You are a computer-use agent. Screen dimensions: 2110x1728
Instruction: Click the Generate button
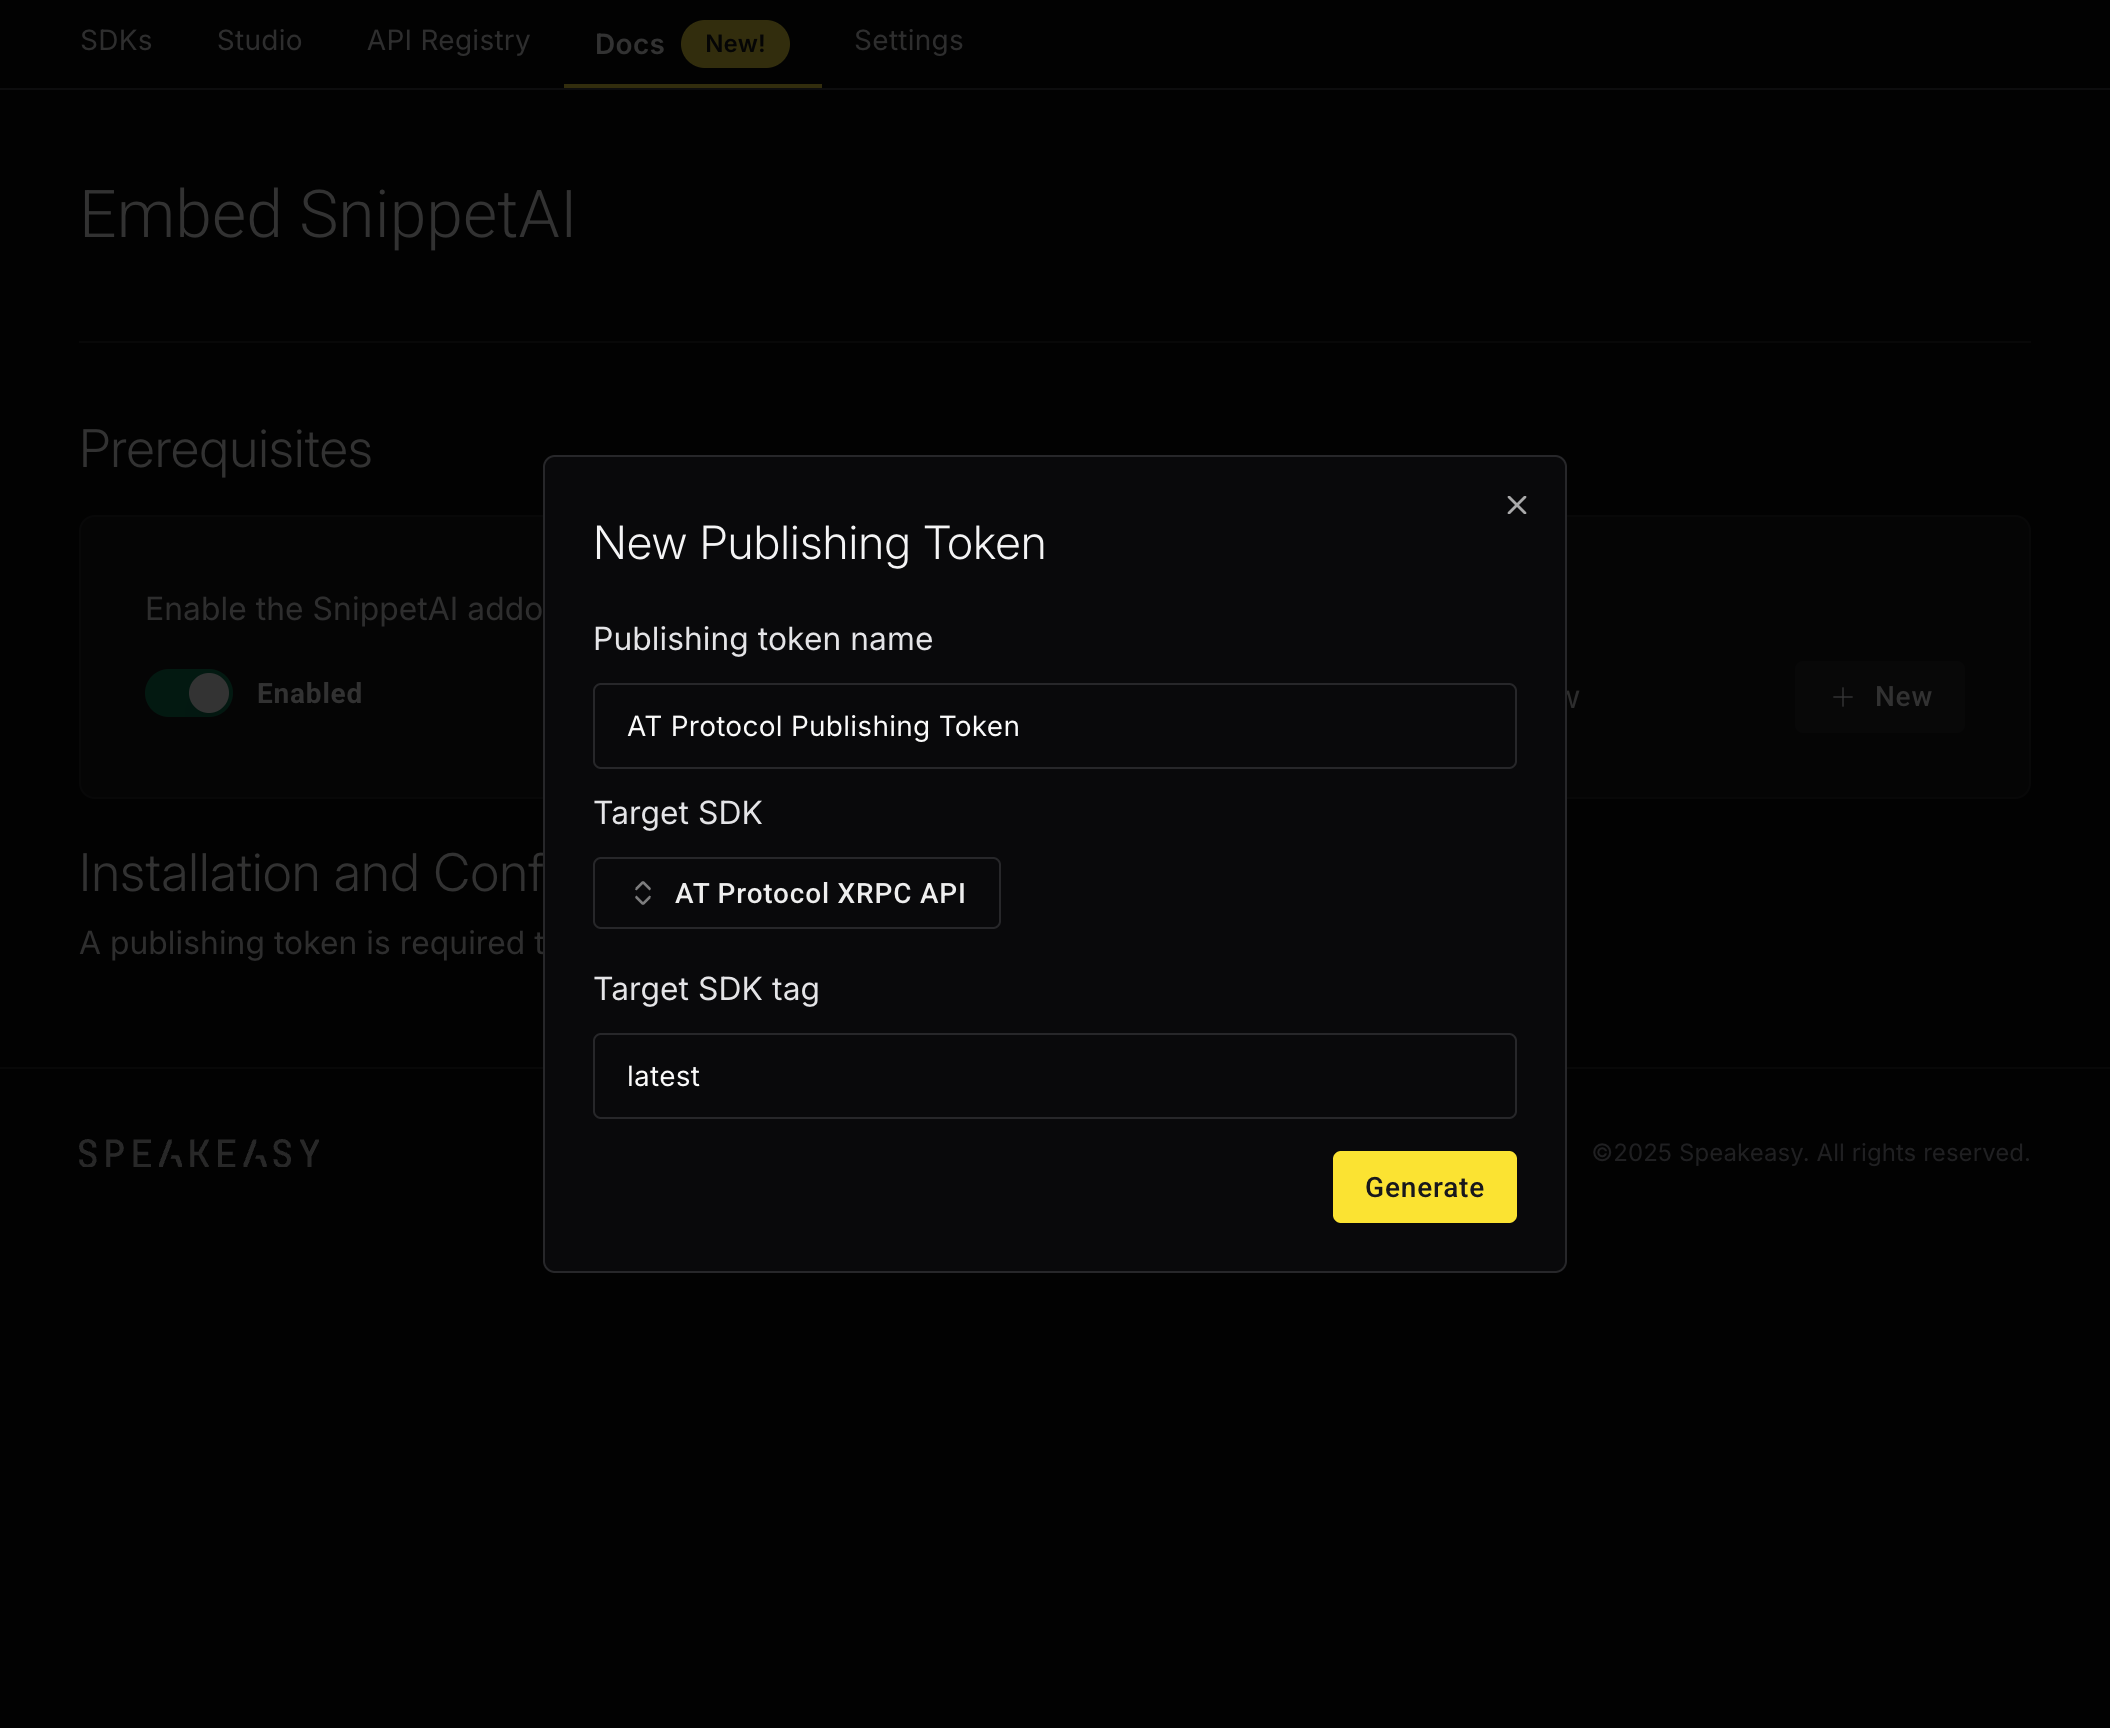[x=1424, y=1186]
